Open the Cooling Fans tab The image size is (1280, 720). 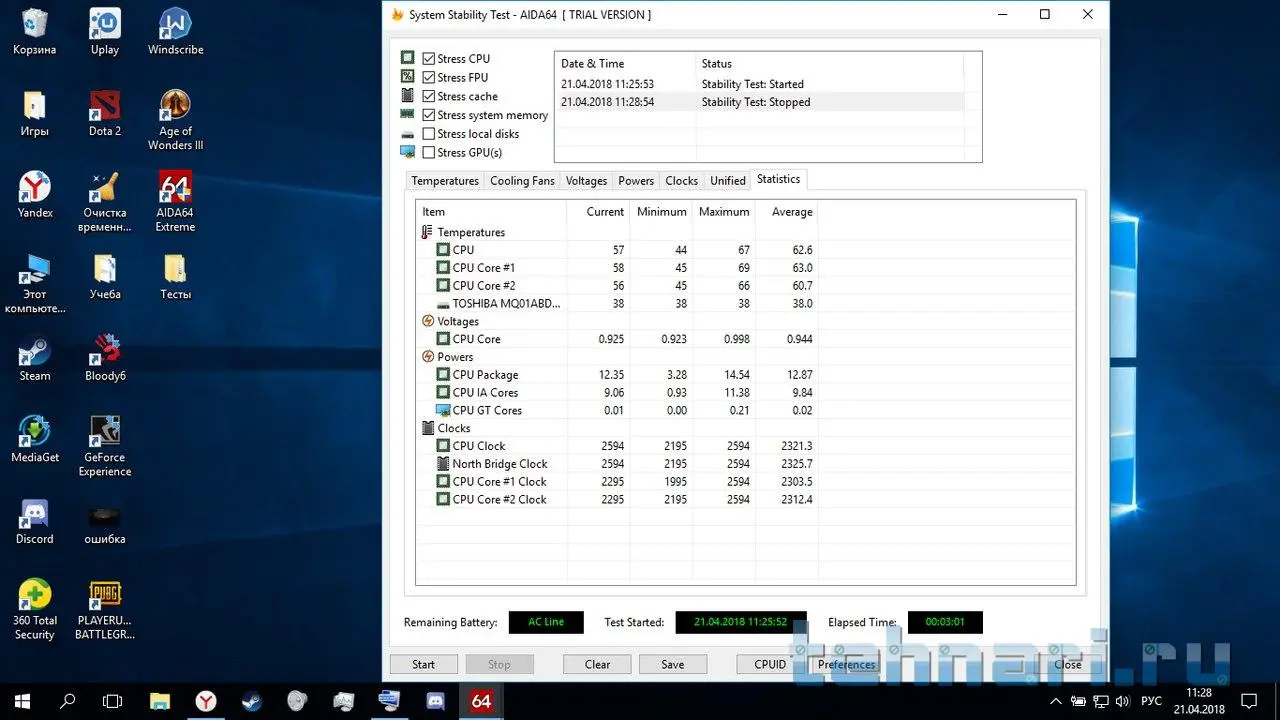tap(522, 181)
